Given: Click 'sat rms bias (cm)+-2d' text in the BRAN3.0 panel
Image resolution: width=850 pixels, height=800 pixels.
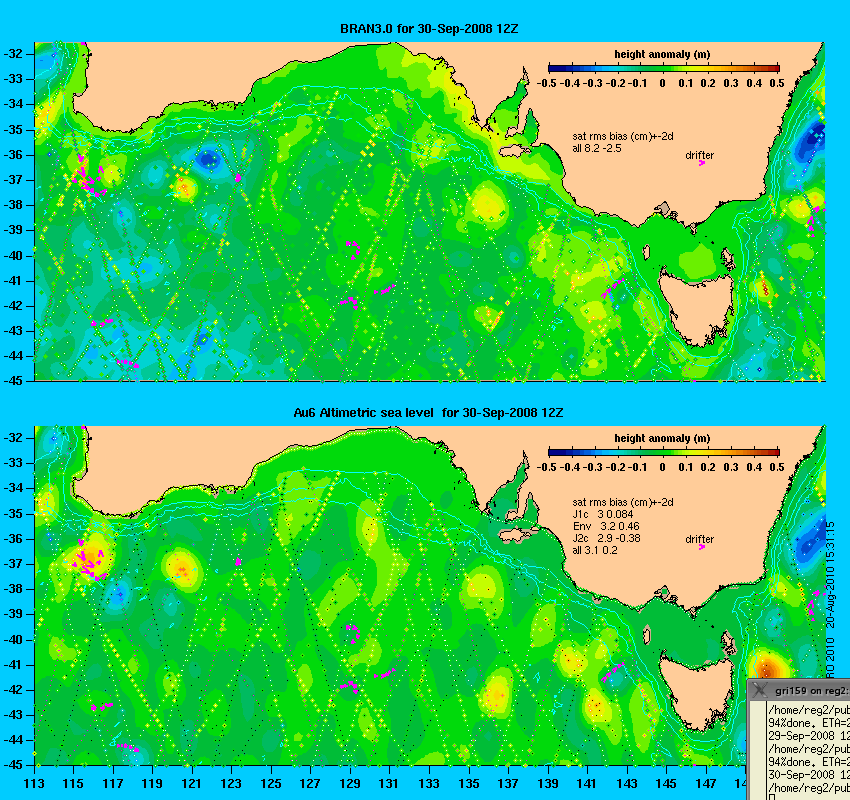Looking at the screenshot, I should 623,137.
